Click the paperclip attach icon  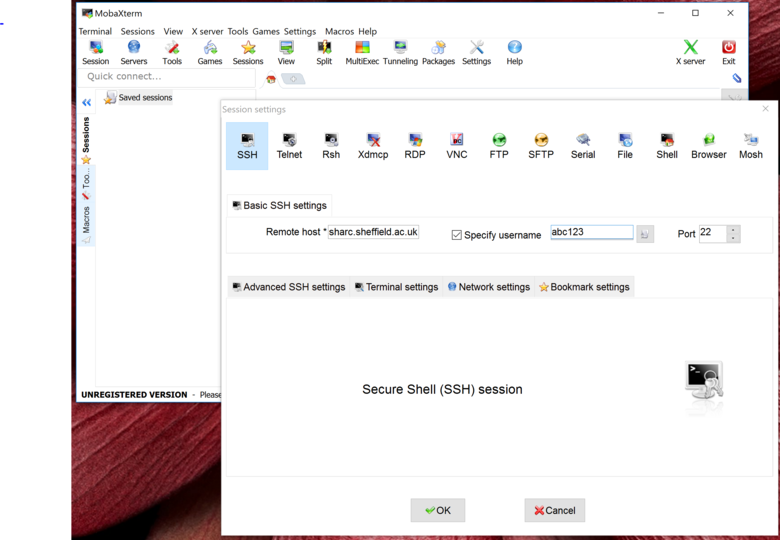pos(737,78)
